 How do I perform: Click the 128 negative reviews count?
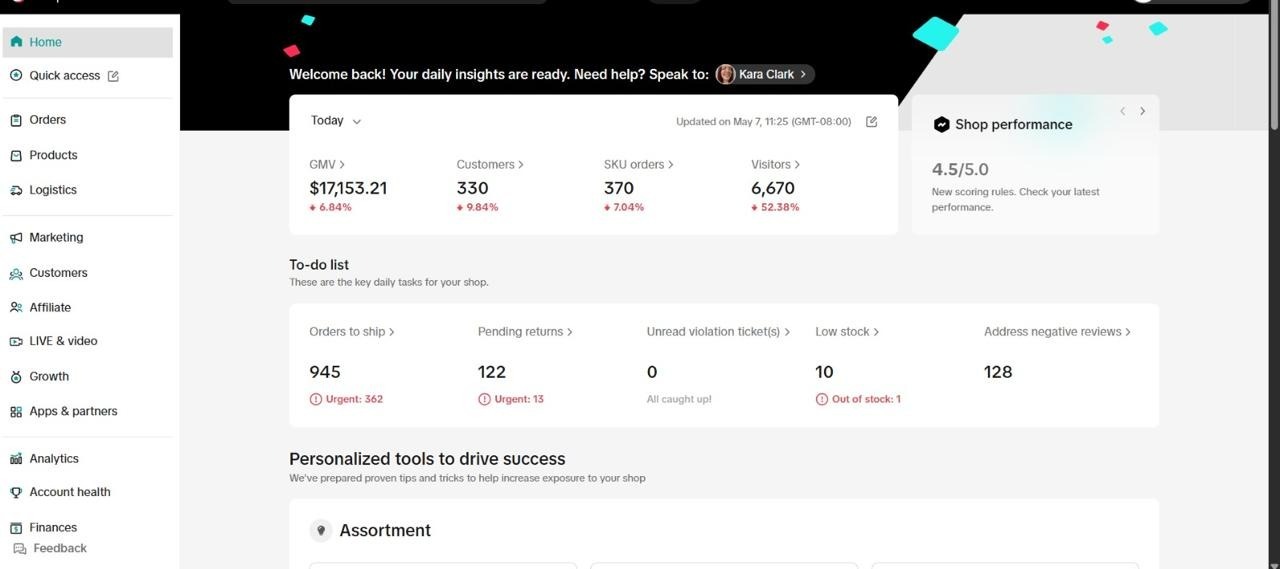coord(998,372)
